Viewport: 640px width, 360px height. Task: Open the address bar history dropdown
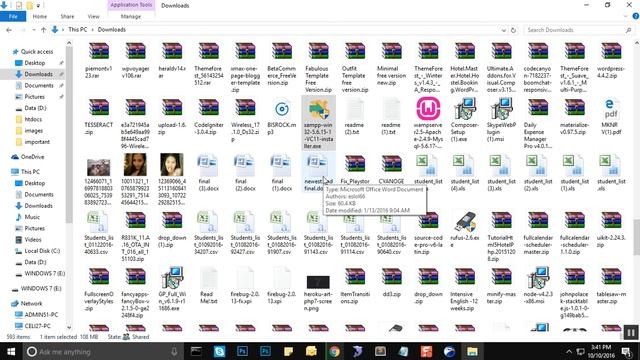click(504, 30)
